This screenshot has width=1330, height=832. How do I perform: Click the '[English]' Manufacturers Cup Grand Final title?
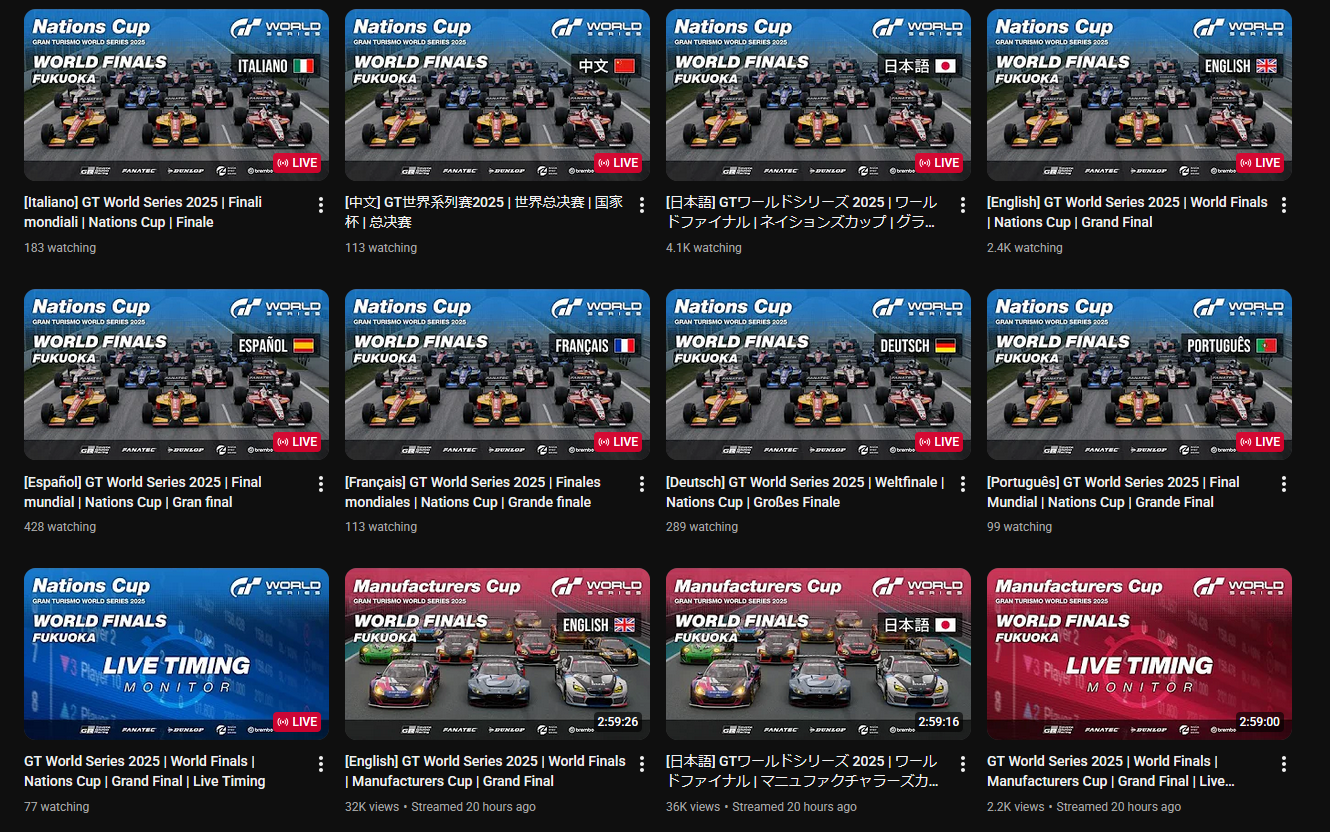click(485, 771)
